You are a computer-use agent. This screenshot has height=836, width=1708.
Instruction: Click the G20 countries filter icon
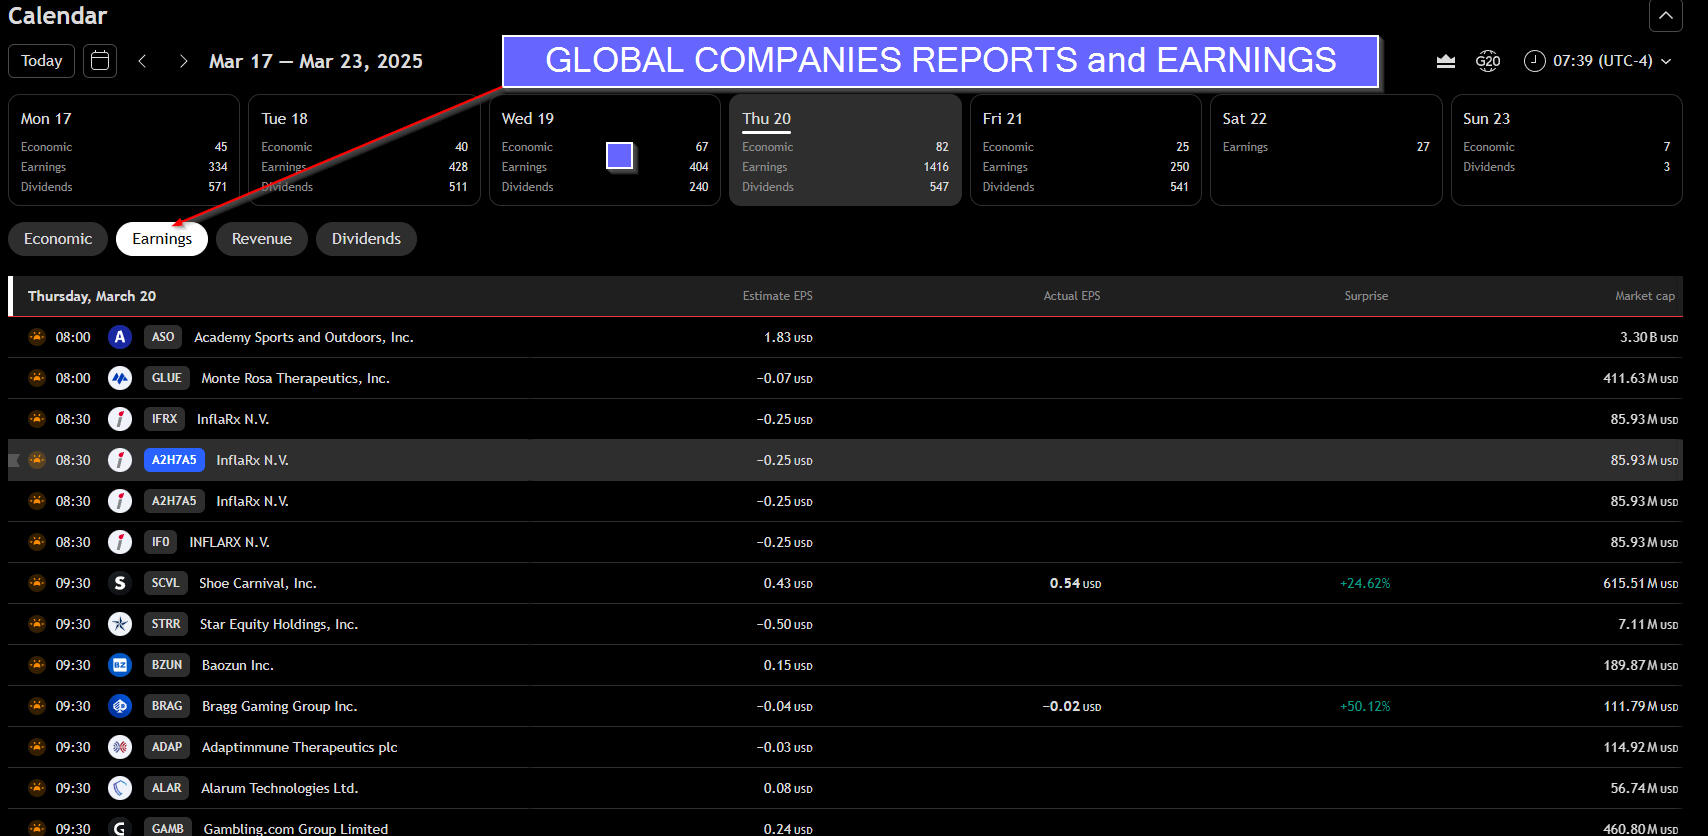tap(1487, 61)
